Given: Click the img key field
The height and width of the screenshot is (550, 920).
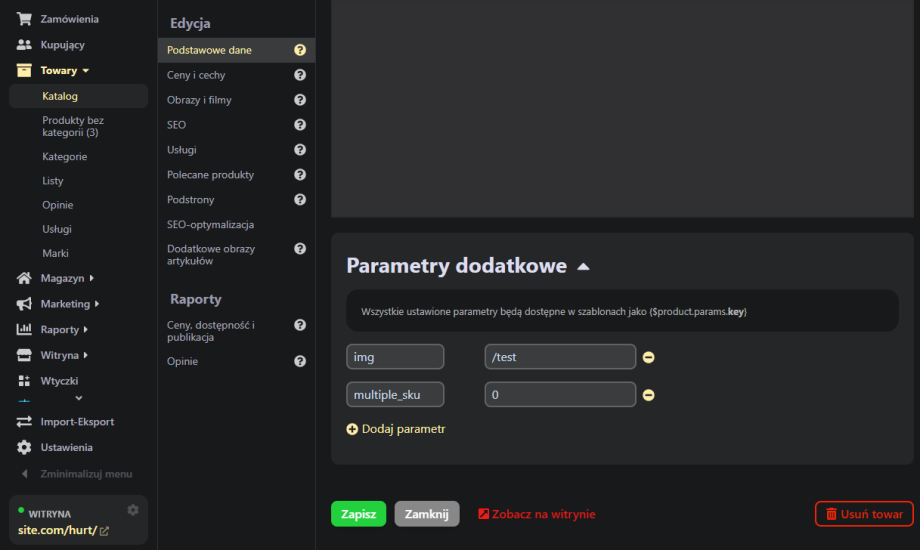Looking at the screenshot, I should [395, 357].
